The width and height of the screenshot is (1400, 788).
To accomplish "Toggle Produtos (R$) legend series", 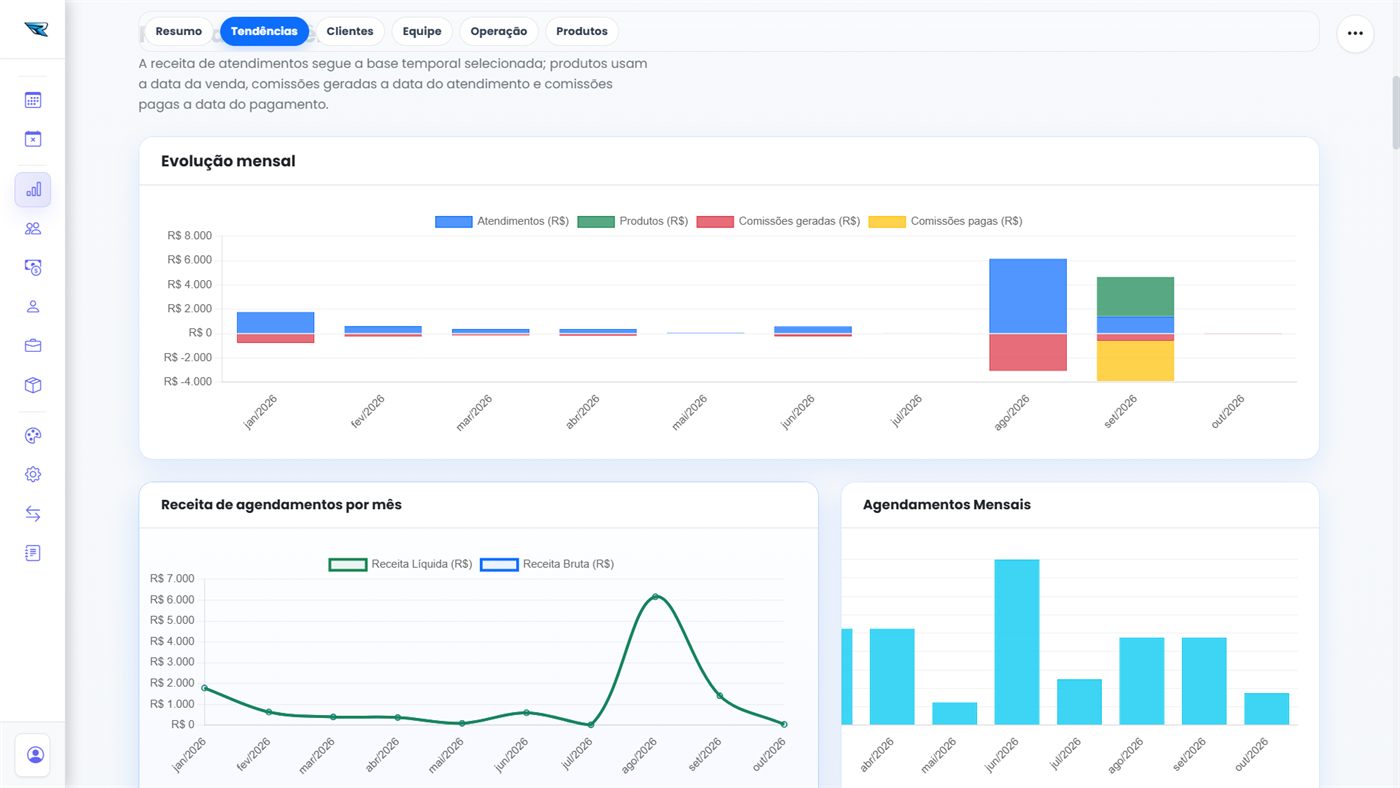I will 633,221.
